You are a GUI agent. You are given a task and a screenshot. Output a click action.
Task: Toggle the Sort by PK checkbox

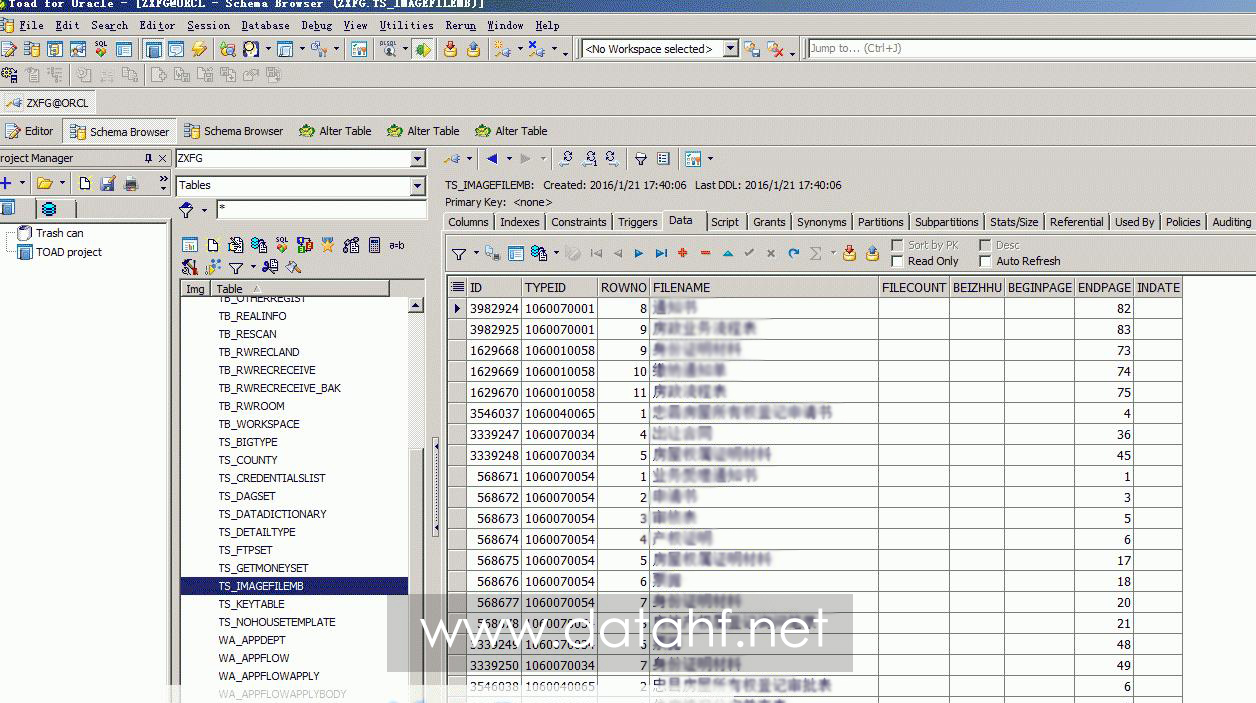coord(897,245)
